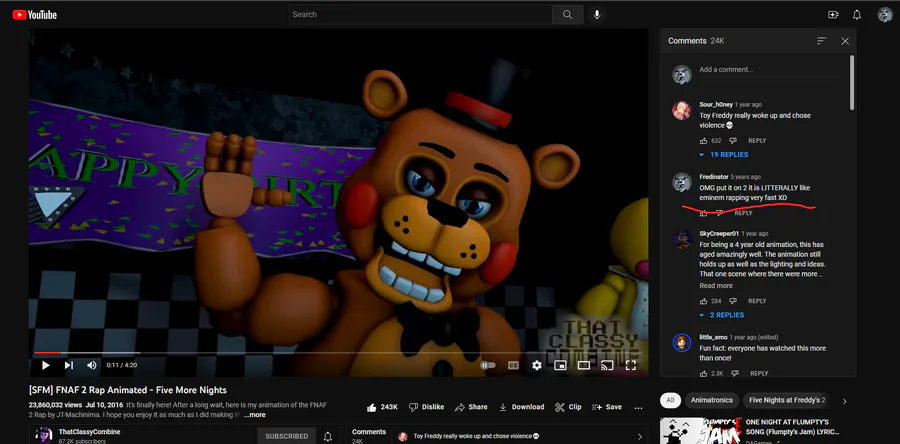Reply to little_emo's comment
This screenshot has height=444, width=900.
(x=759, y=373)
